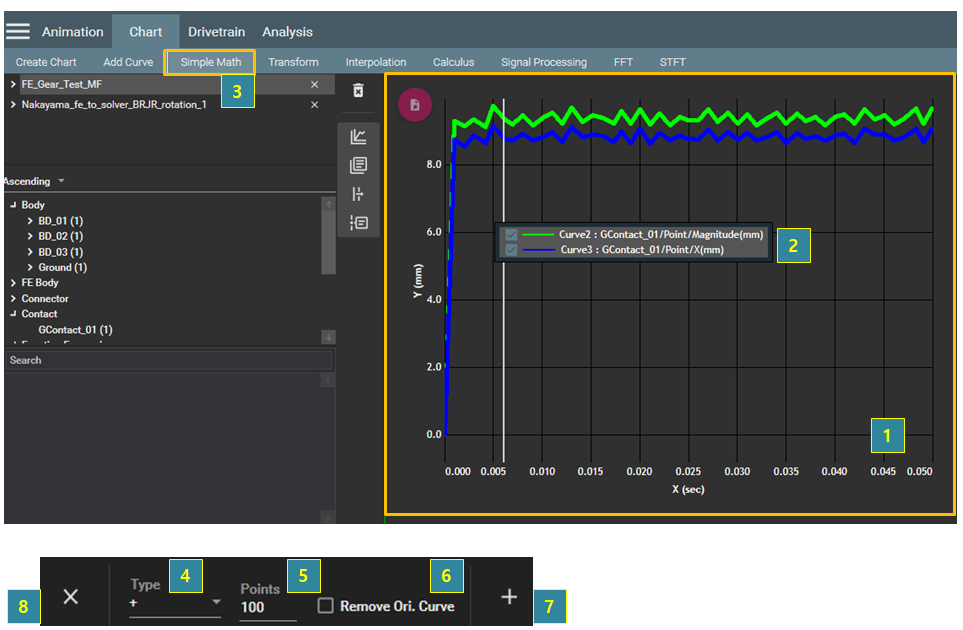This screenshot has height=630, width=963.
Task: Expand the BD_01 tree node
Action: [x=31, y=221]
